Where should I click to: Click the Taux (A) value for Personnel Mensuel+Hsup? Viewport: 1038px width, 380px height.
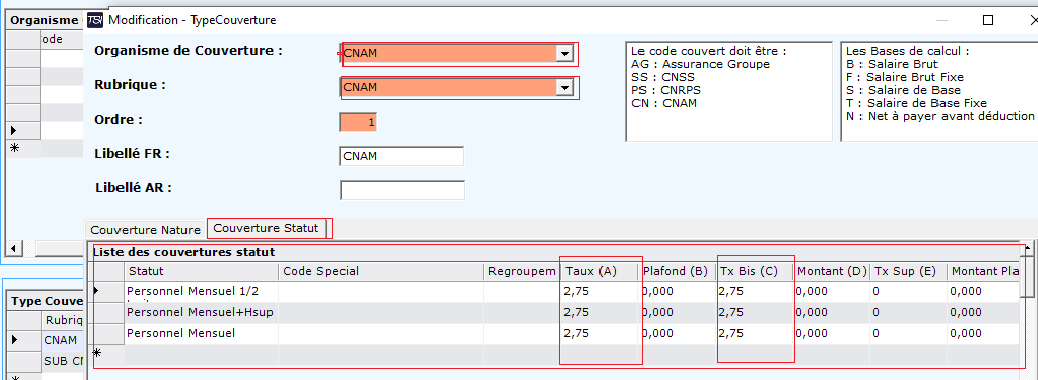click(599, 313)
